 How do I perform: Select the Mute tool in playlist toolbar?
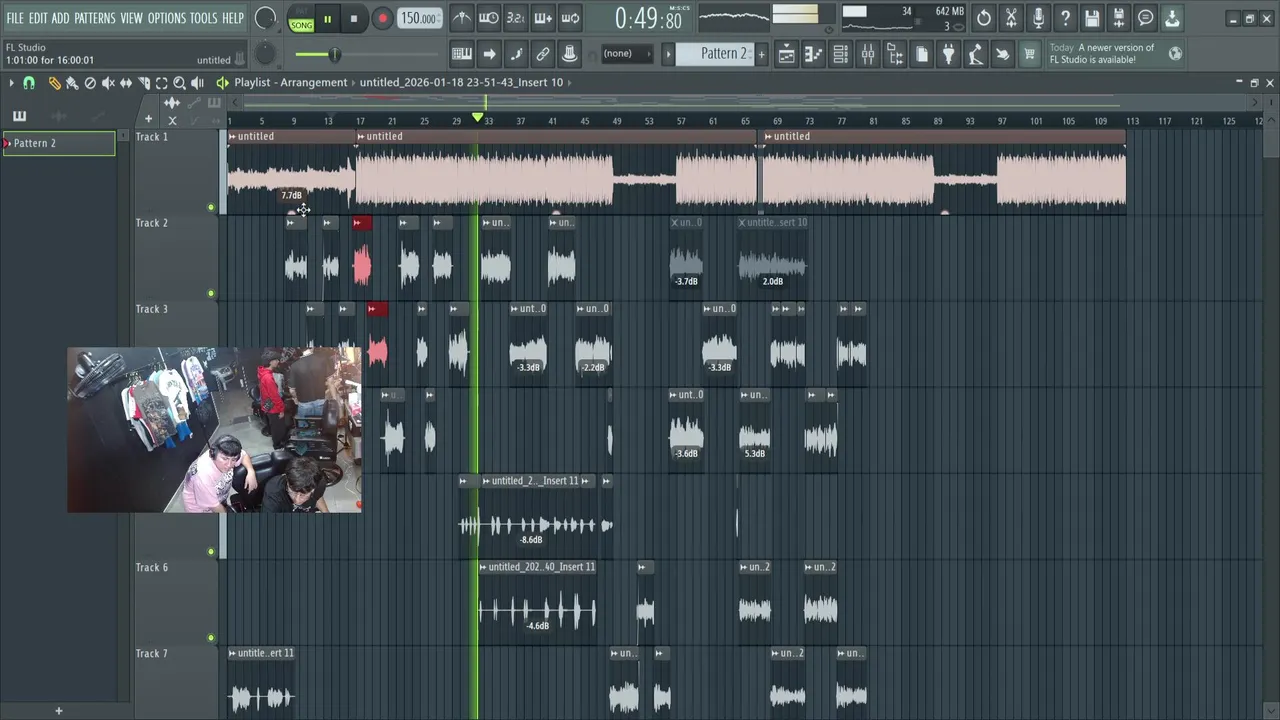point(108,83)
